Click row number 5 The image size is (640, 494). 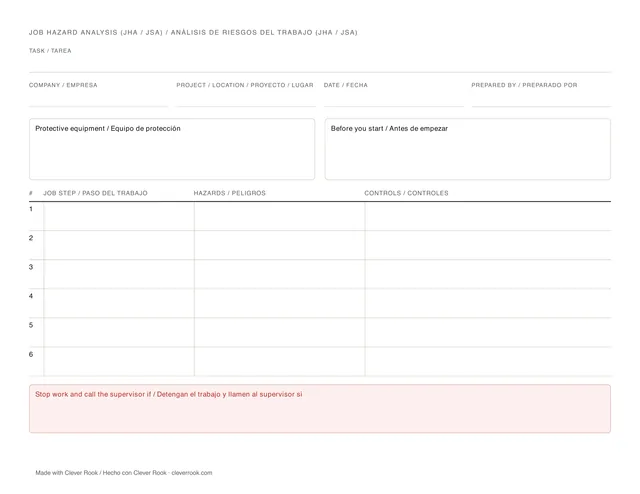coord(31,325)
